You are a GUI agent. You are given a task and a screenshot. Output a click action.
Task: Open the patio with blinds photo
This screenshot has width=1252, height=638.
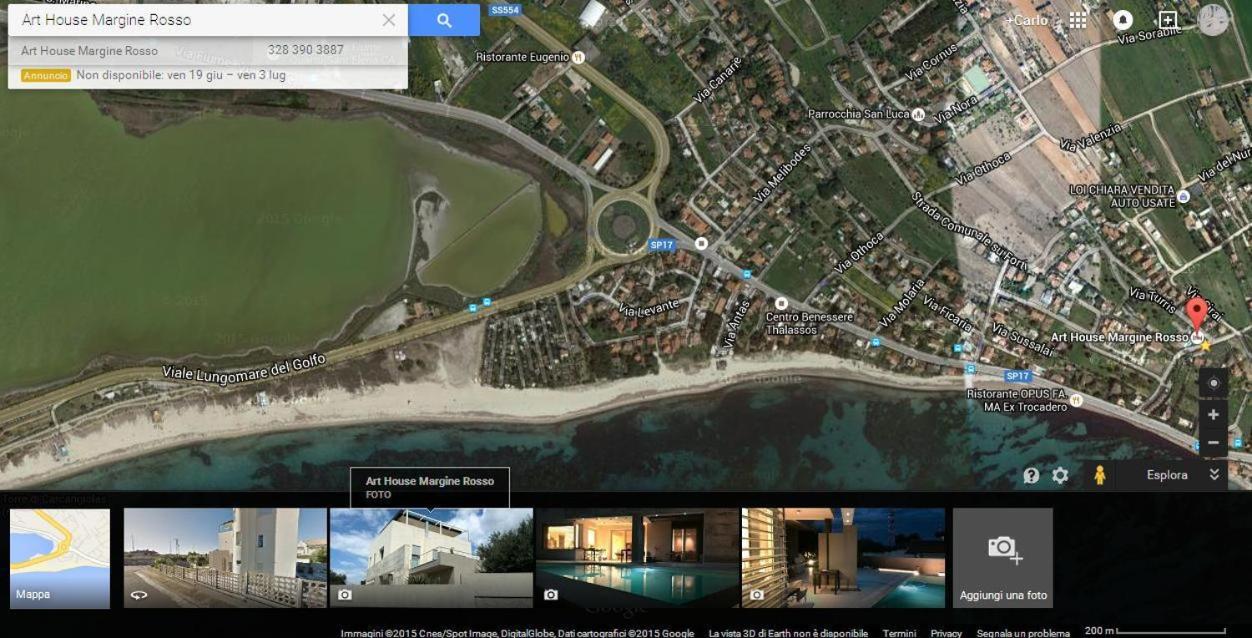[x=843, y=558]
